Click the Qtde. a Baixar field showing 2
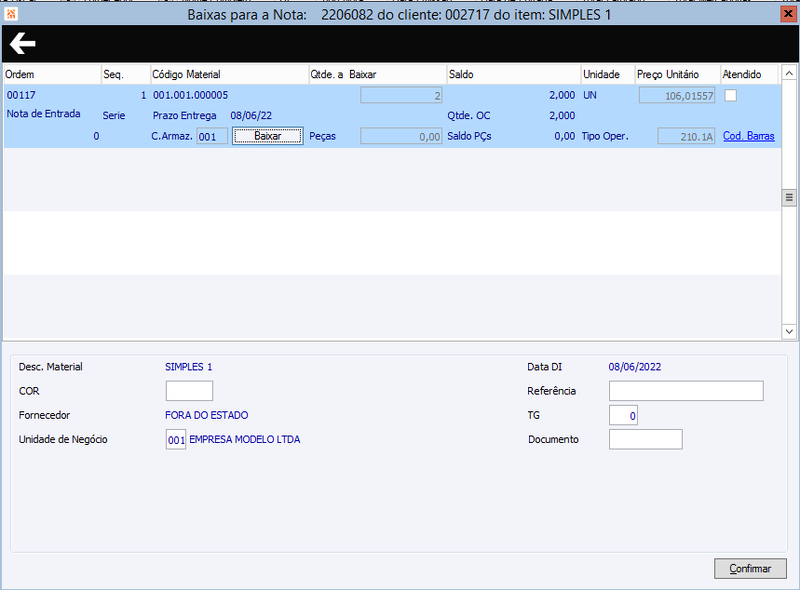 (x=401, y=95)
